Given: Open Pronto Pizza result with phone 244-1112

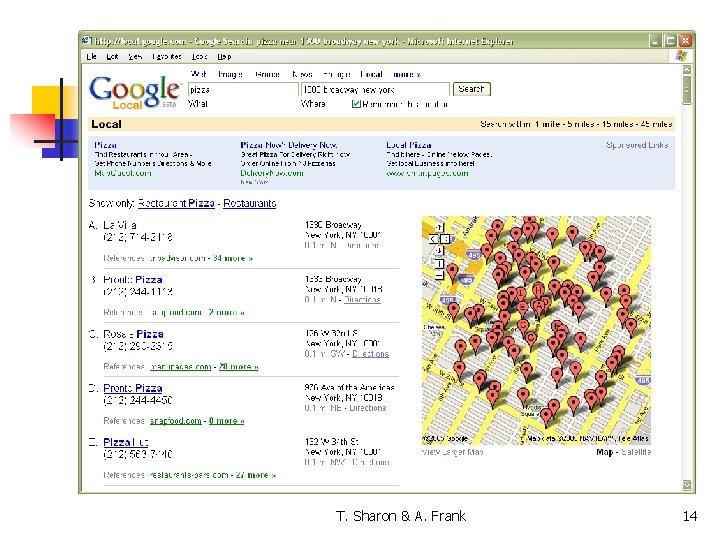Looking at the screenshot, I should click(x=133, y=280).
